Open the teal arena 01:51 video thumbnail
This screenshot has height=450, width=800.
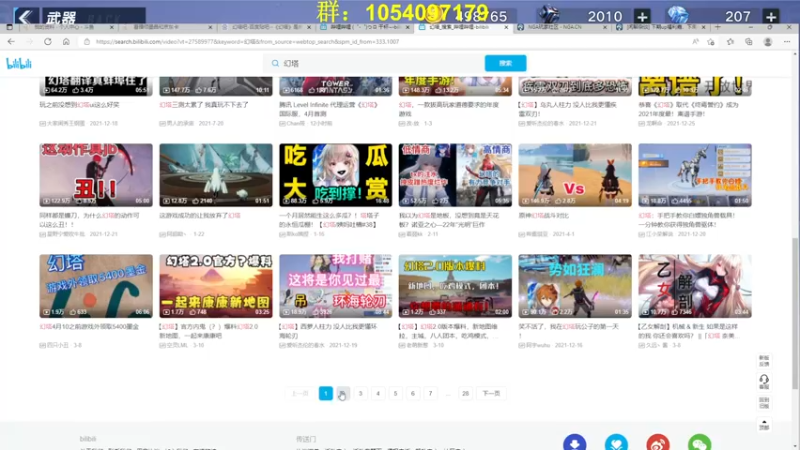pyautogui.click(x=216, y=175)
